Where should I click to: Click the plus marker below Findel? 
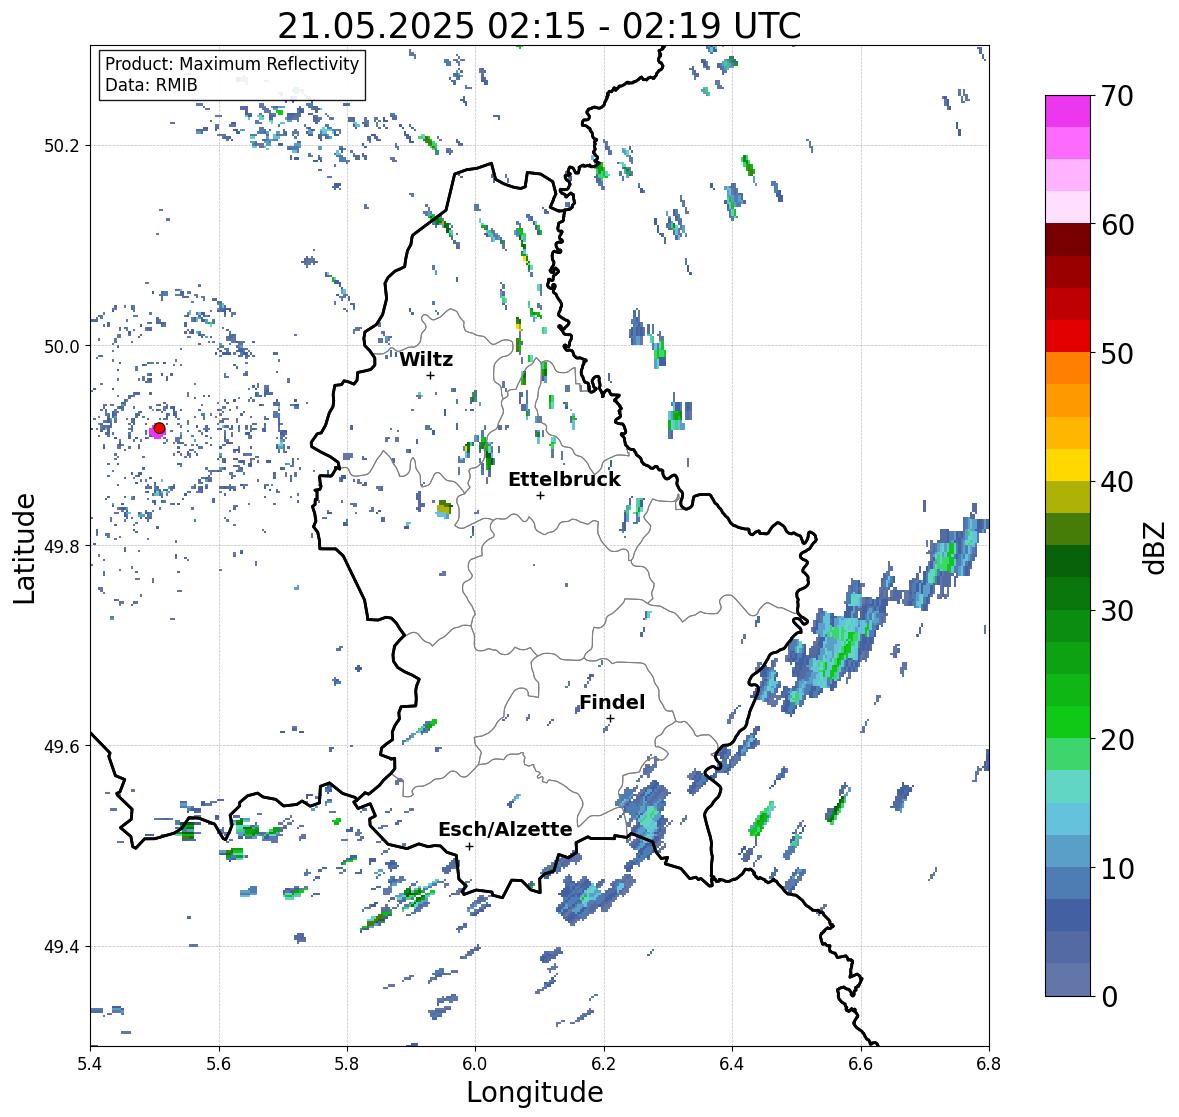(x=611, y=719)
